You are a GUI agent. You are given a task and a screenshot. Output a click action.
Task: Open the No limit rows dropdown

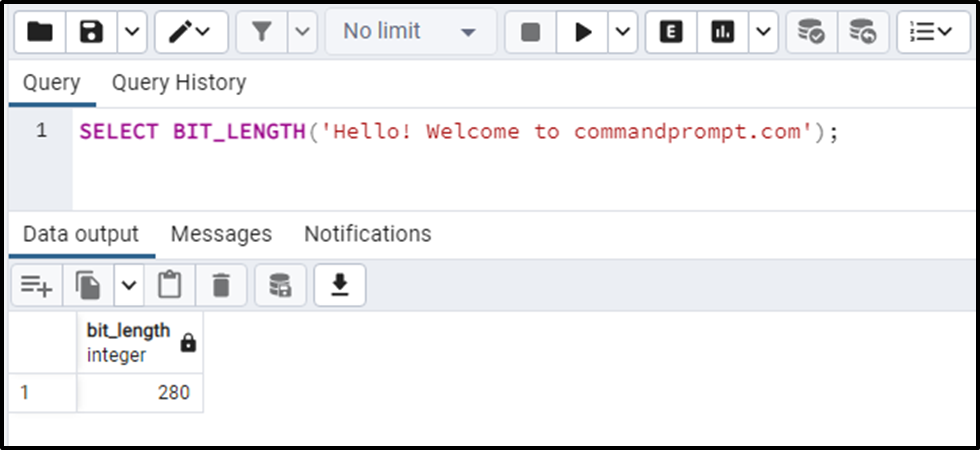point(411,32)
